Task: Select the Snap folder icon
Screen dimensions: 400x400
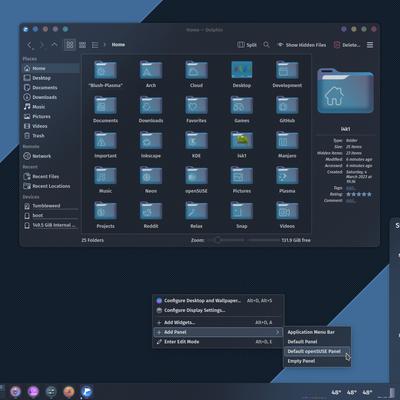Action: [242, 211]
